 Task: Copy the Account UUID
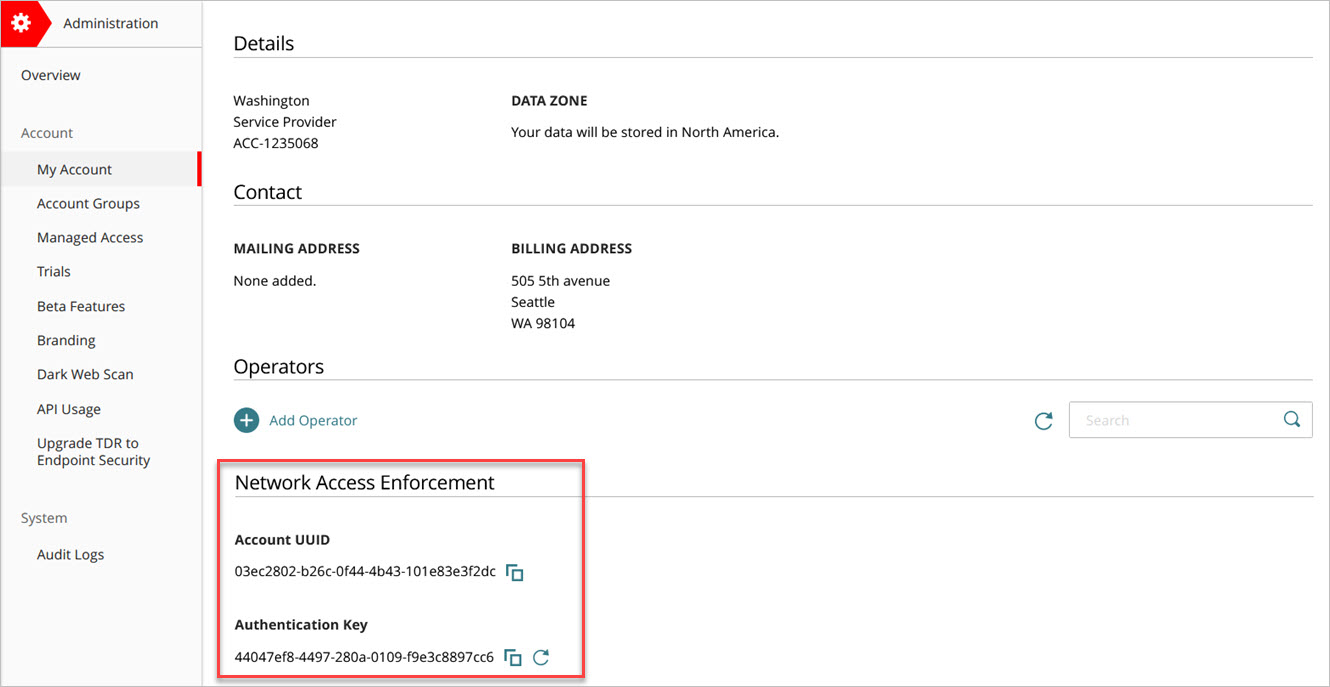pos(514,572)
